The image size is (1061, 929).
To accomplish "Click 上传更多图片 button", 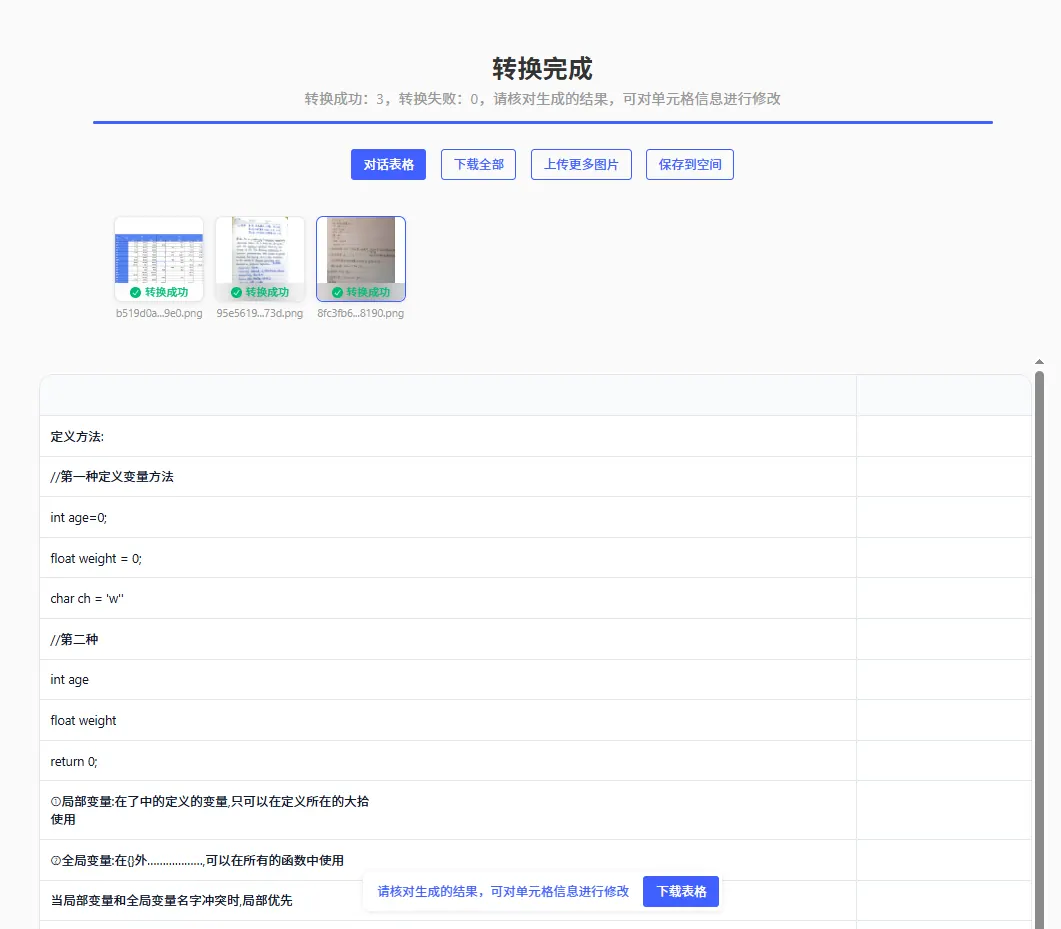I will point(581,164).
